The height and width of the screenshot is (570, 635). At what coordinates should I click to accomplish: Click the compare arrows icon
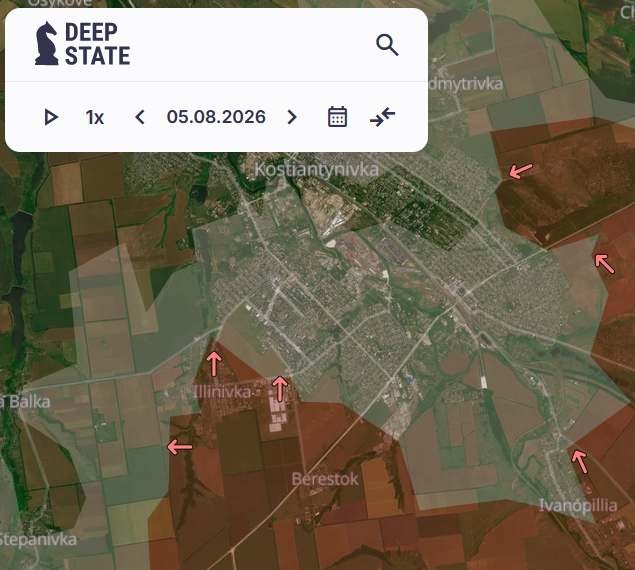click(382, 117)
